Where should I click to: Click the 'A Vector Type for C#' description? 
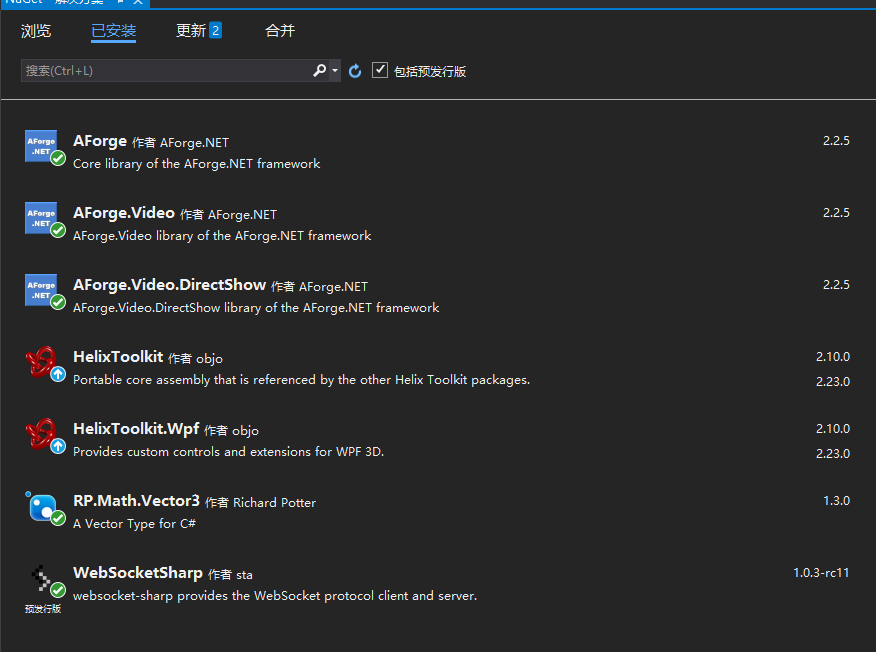[x=135, y=523]
